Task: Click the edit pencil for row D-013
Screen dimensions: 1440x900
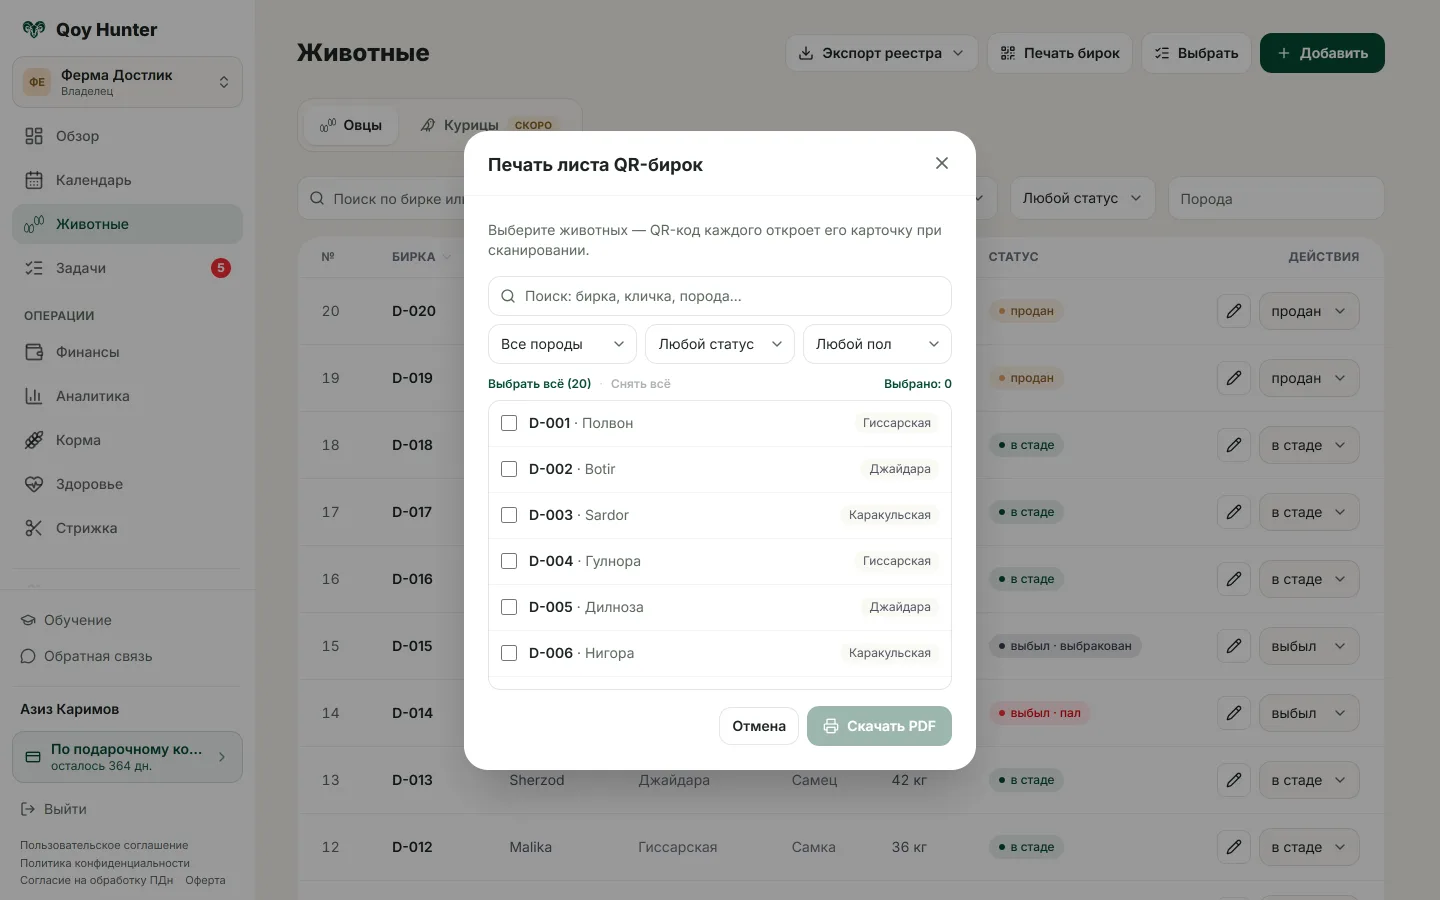Action: [1234, 780]
